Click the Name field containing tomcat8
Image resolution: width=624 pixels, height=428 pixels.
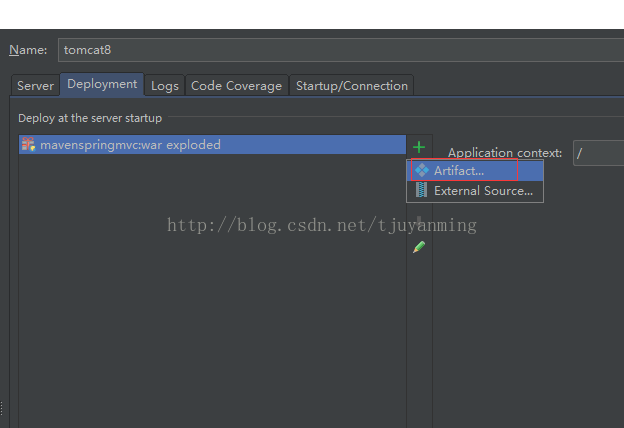(340, 50)
